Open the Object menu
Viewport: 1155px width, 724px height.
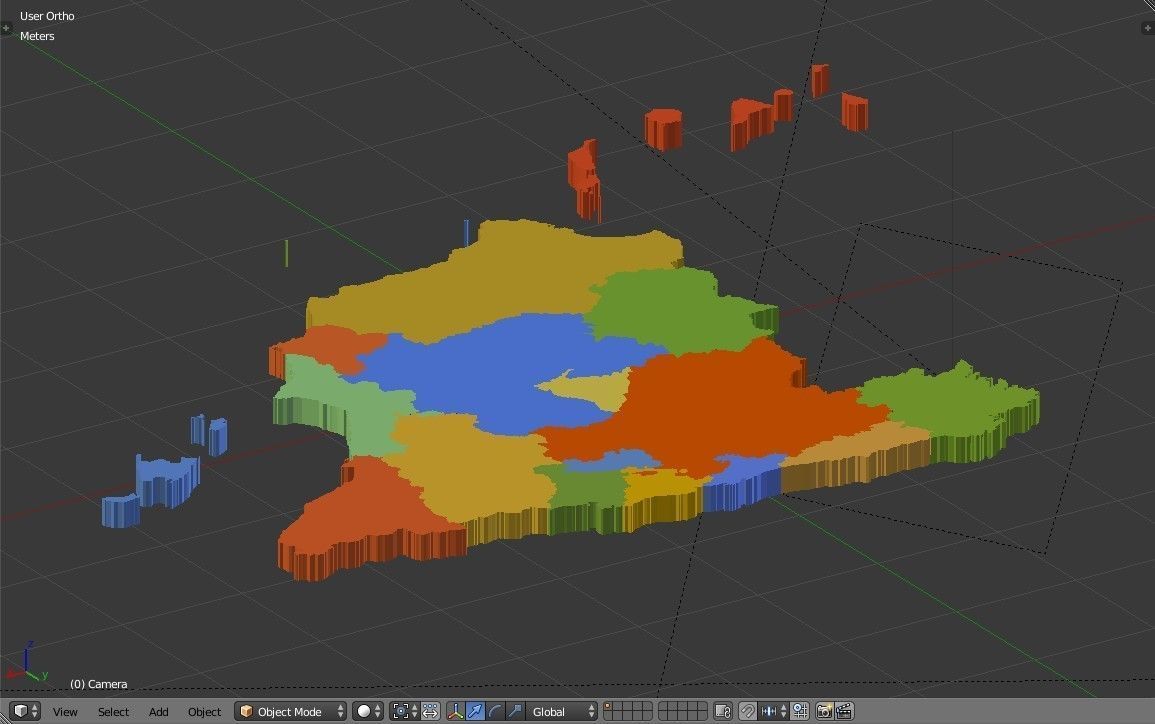coord(204,711)
